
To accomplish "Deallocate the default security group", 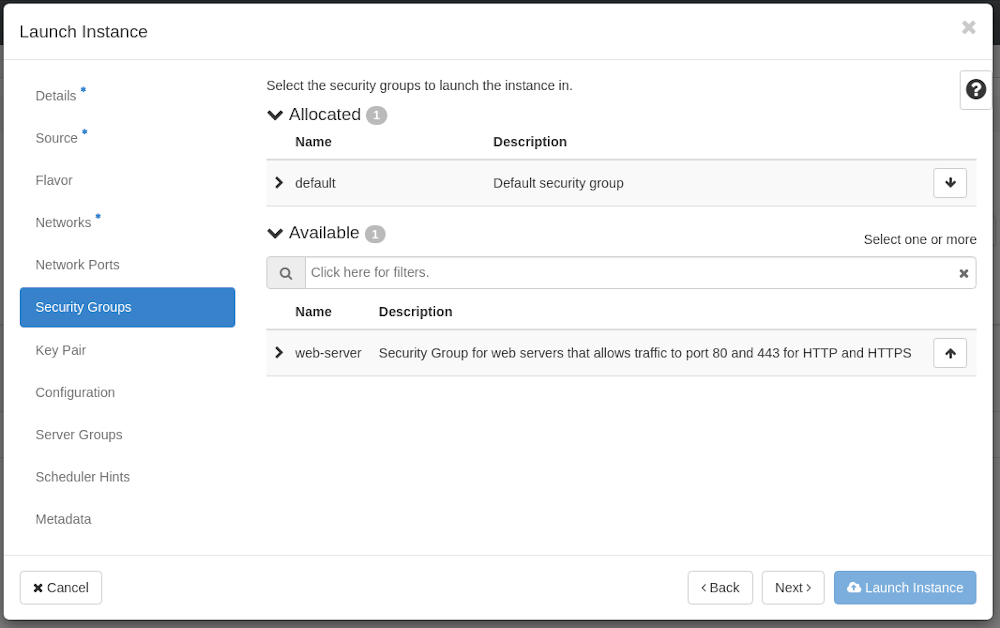I will (x=950, y=183).
